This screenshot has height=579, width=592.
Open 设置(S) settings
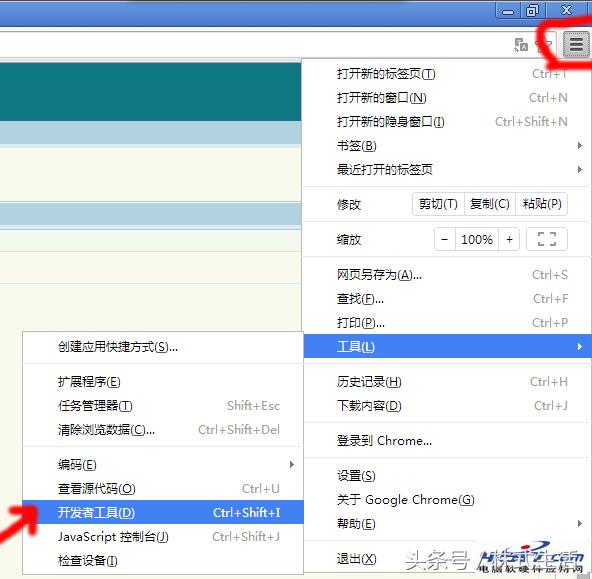[x=447, y=476]
